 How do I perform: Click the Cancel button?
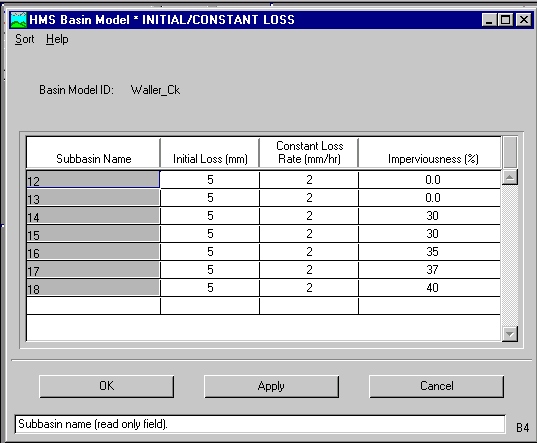[437, 387]
